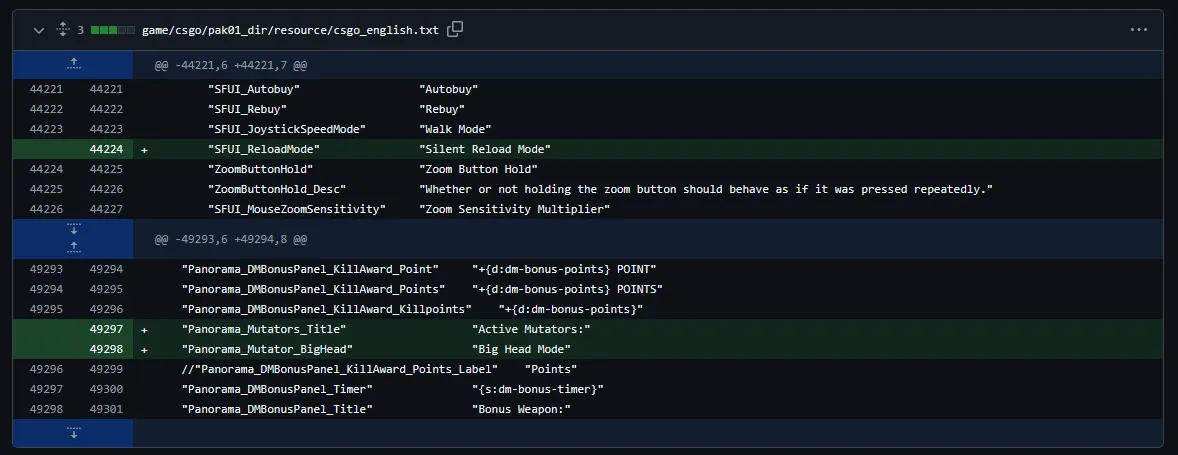The image size is (1178, 455).
Task: Click "Bonus Weapon:" string value
Action: (x=521, y=409)
